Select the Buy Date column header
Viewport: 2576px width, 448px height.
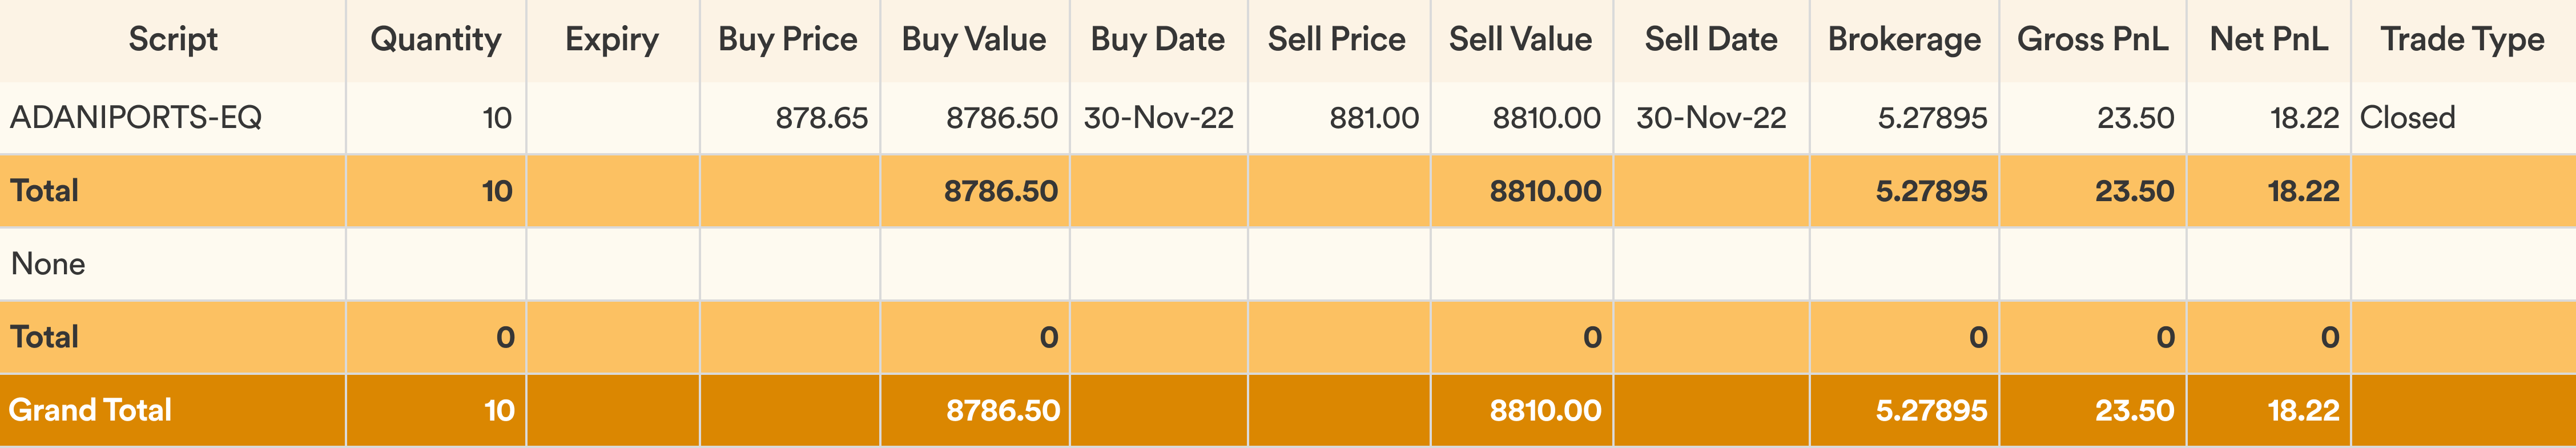[x=1158, y=40]
